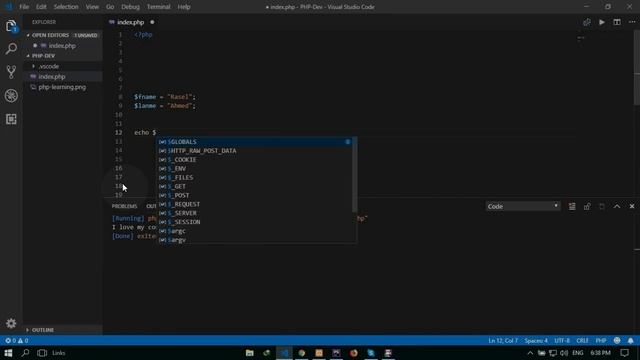Image resolution: width=640 pixels, height=360 pixels.
Task: Choose $GLOBALS from the suggestion list
Action: point(255,142)
